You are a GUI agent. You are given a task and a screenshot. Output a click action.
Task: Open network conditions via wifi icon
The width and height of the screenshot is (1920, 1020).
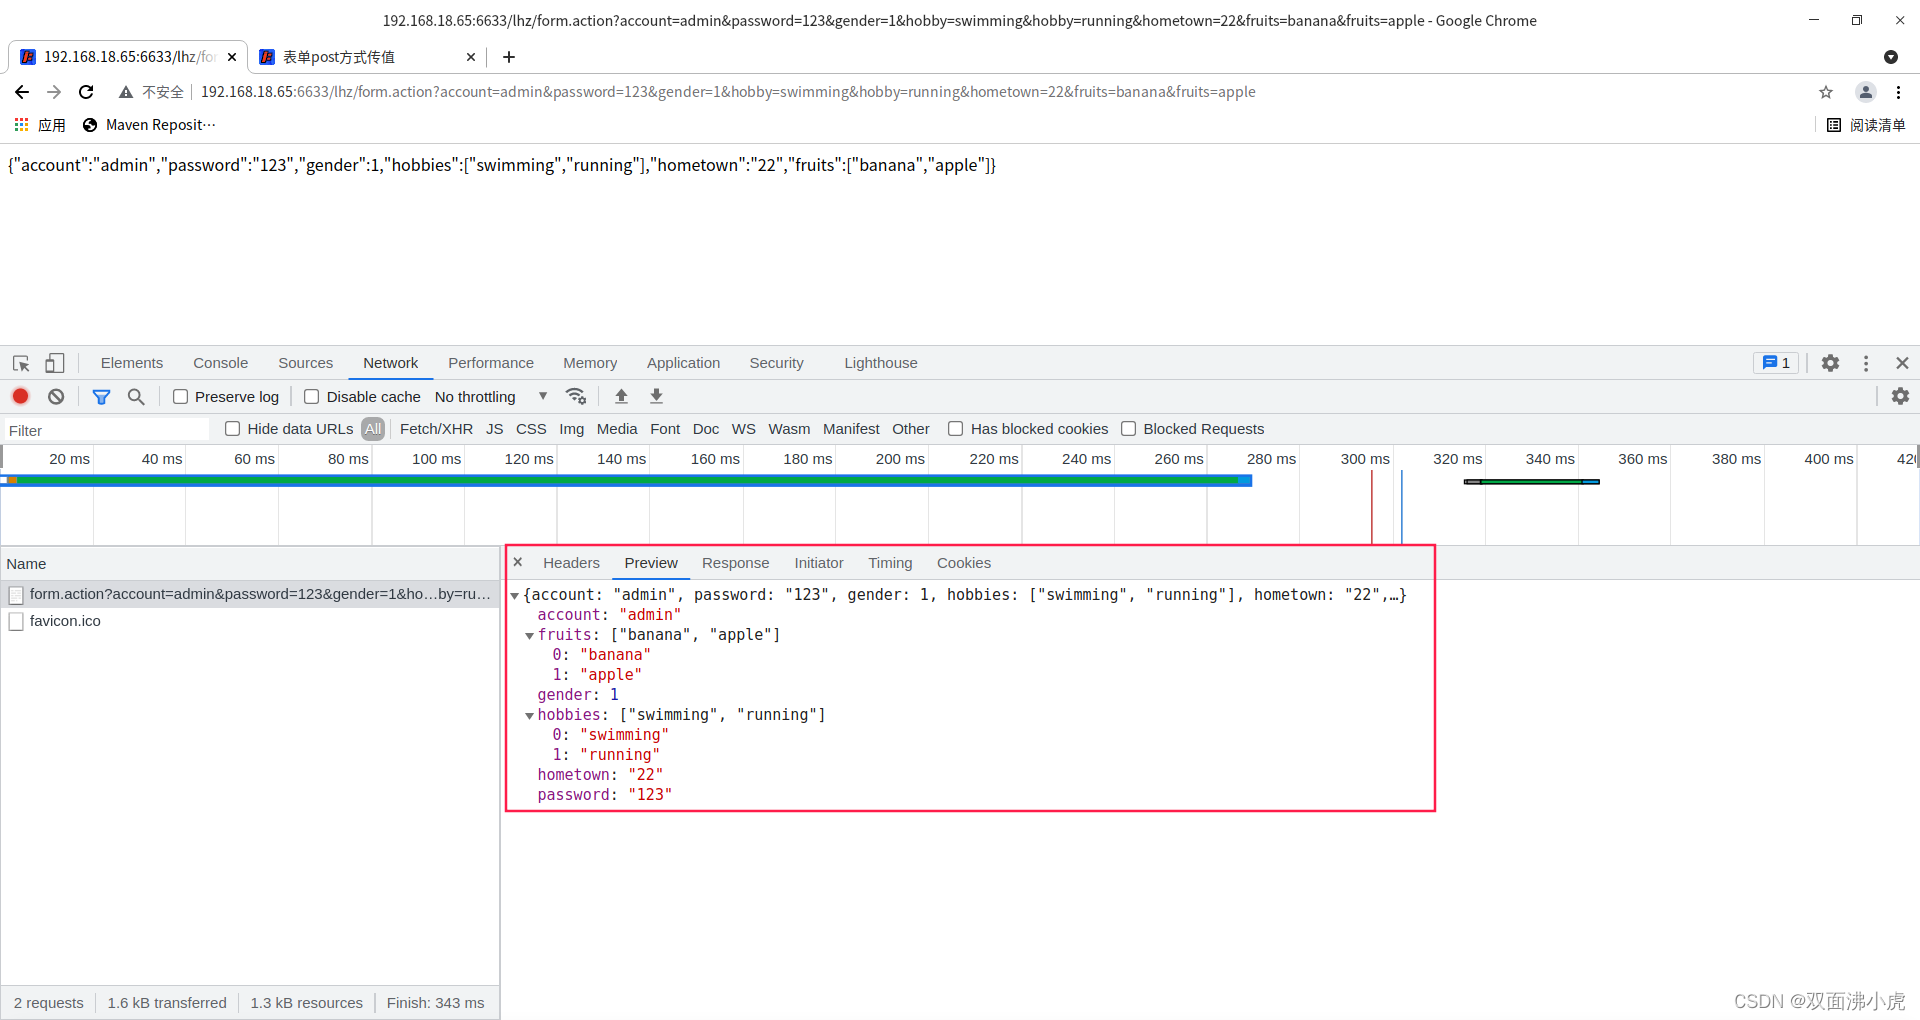tap(577, 396)
